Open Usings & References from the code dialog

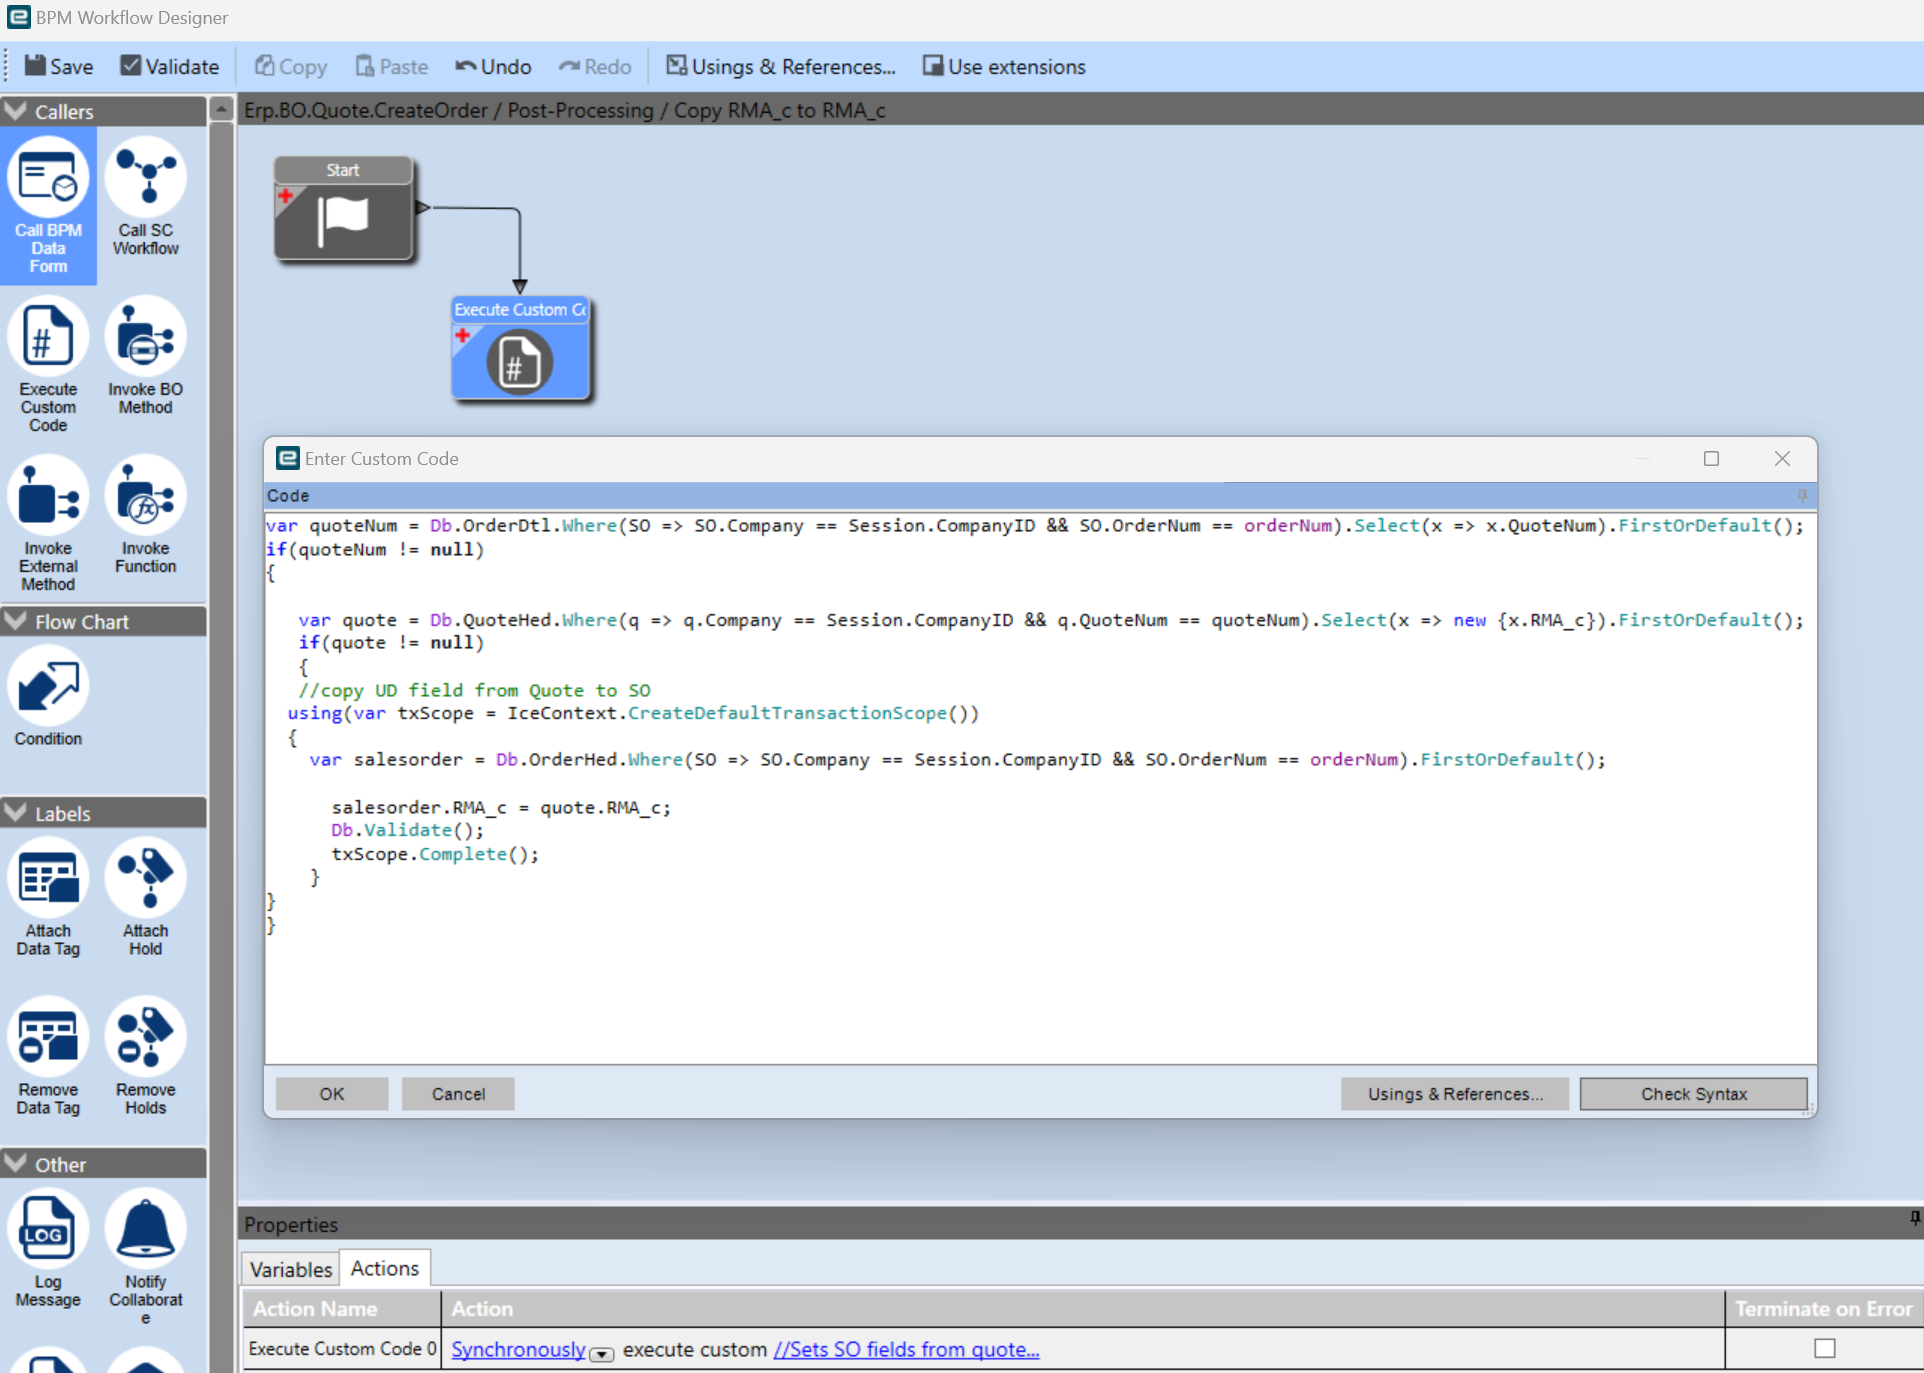coord(1455,1093)
